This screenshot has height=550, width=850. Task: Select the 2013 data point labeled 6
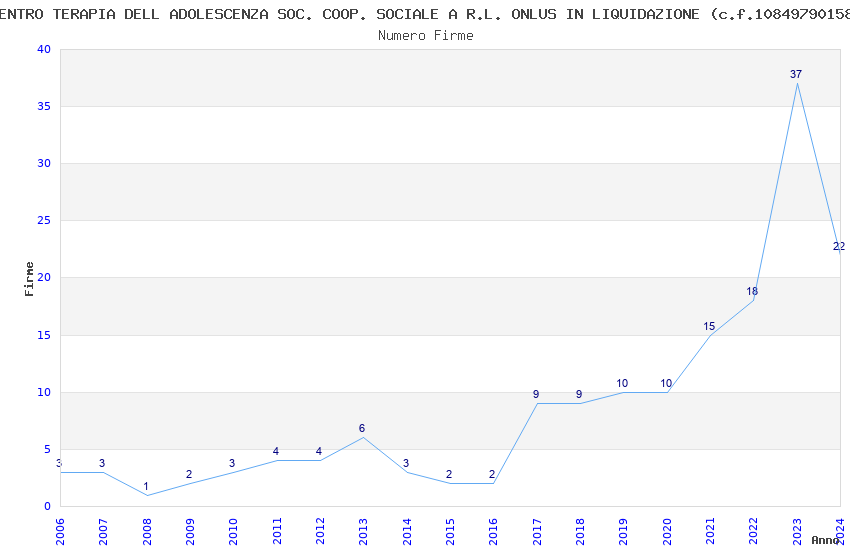click(x=363, y=438)
